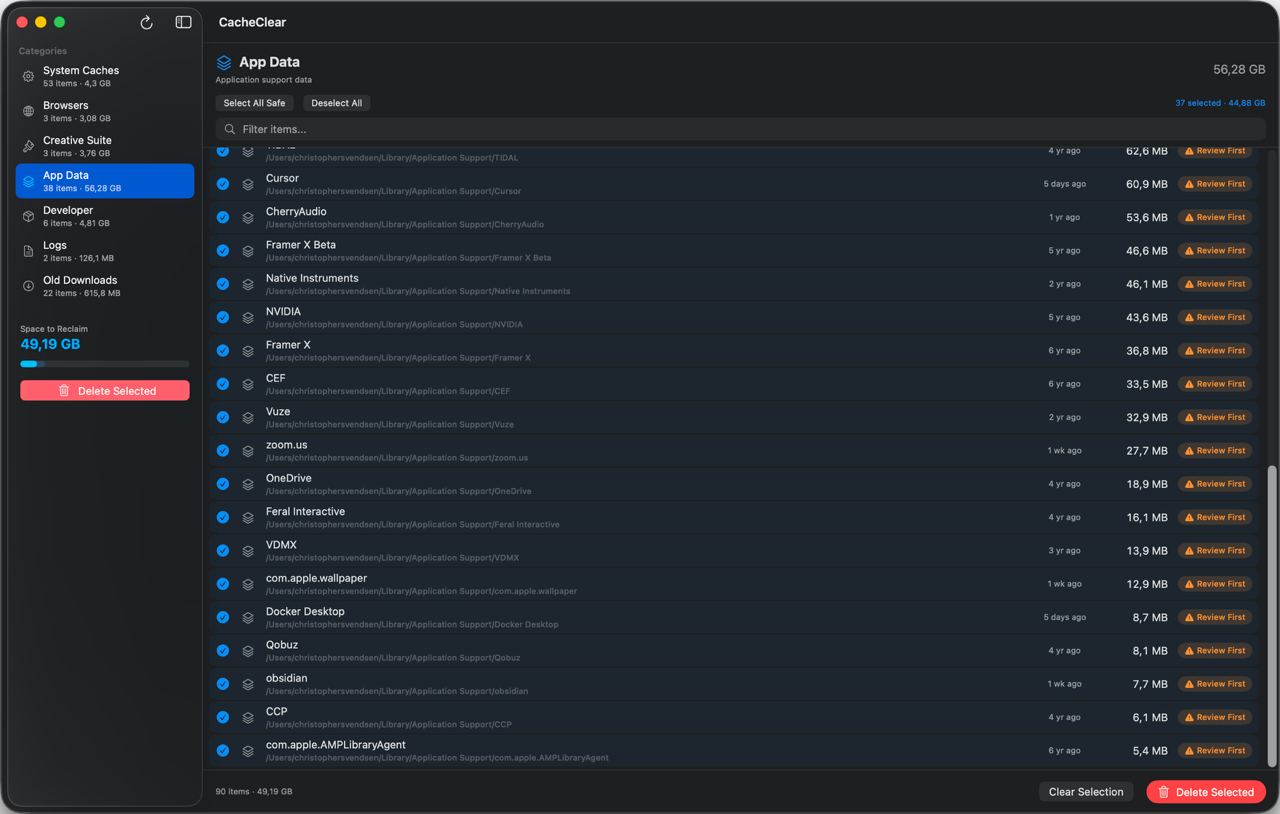The height and width of the screenshot is (814, 1280).
Task: Switch to the Browsers category
Action: point(105,111)
